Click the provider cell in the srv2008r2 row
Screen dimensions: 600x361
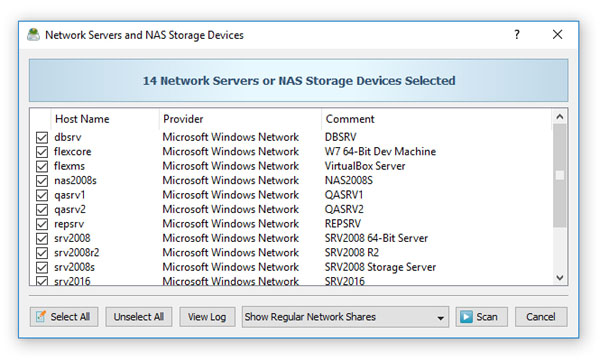point(230,253)
